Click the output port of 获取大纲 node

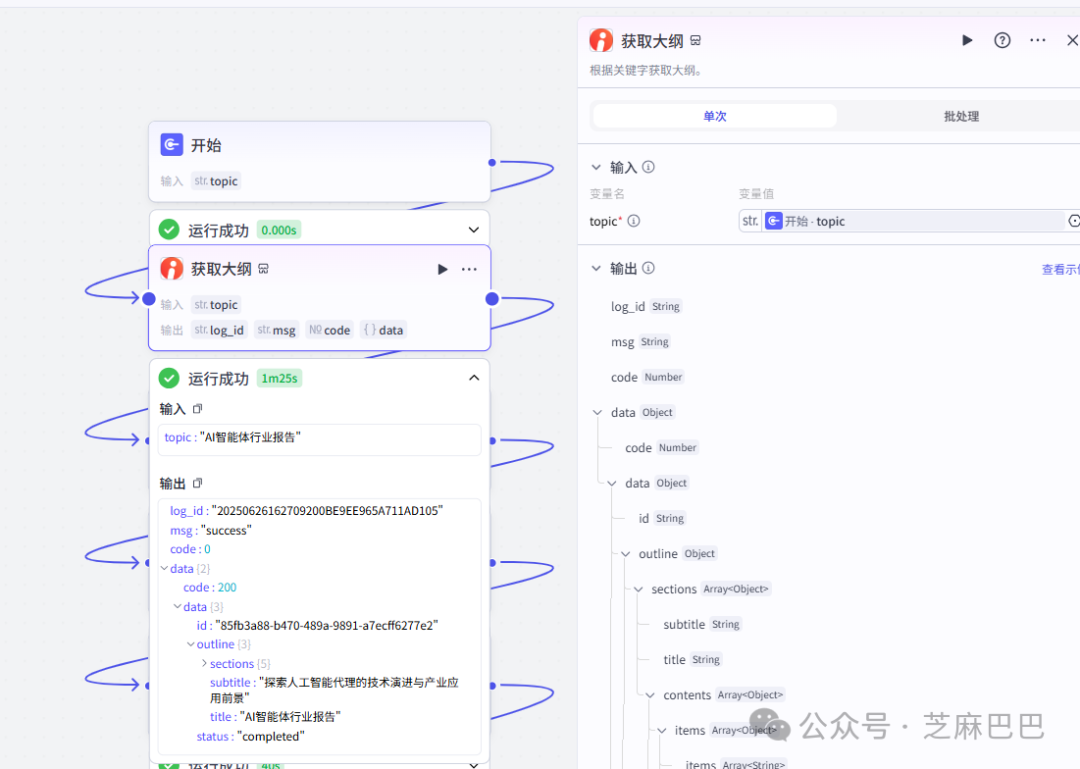tap(492, 298)
